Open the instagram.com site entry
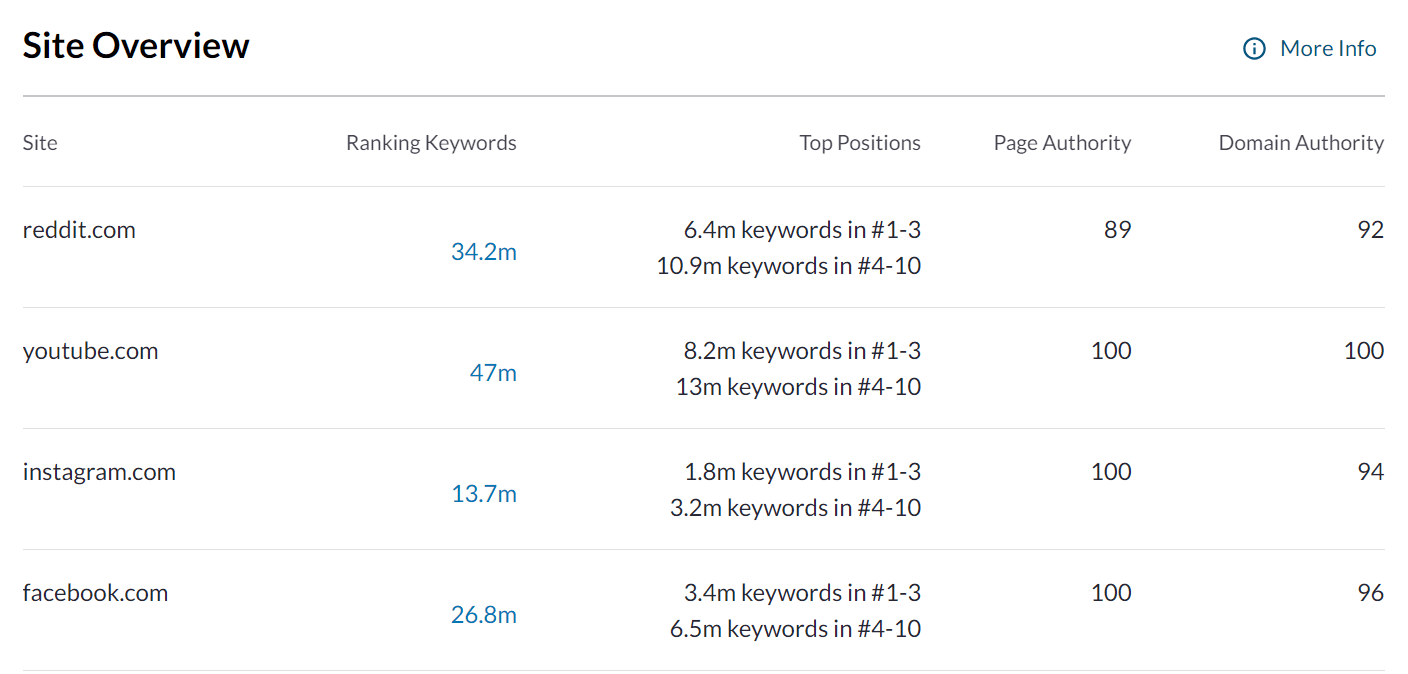The width and height of the screenshot is (1408, 674). pos(99,472)
